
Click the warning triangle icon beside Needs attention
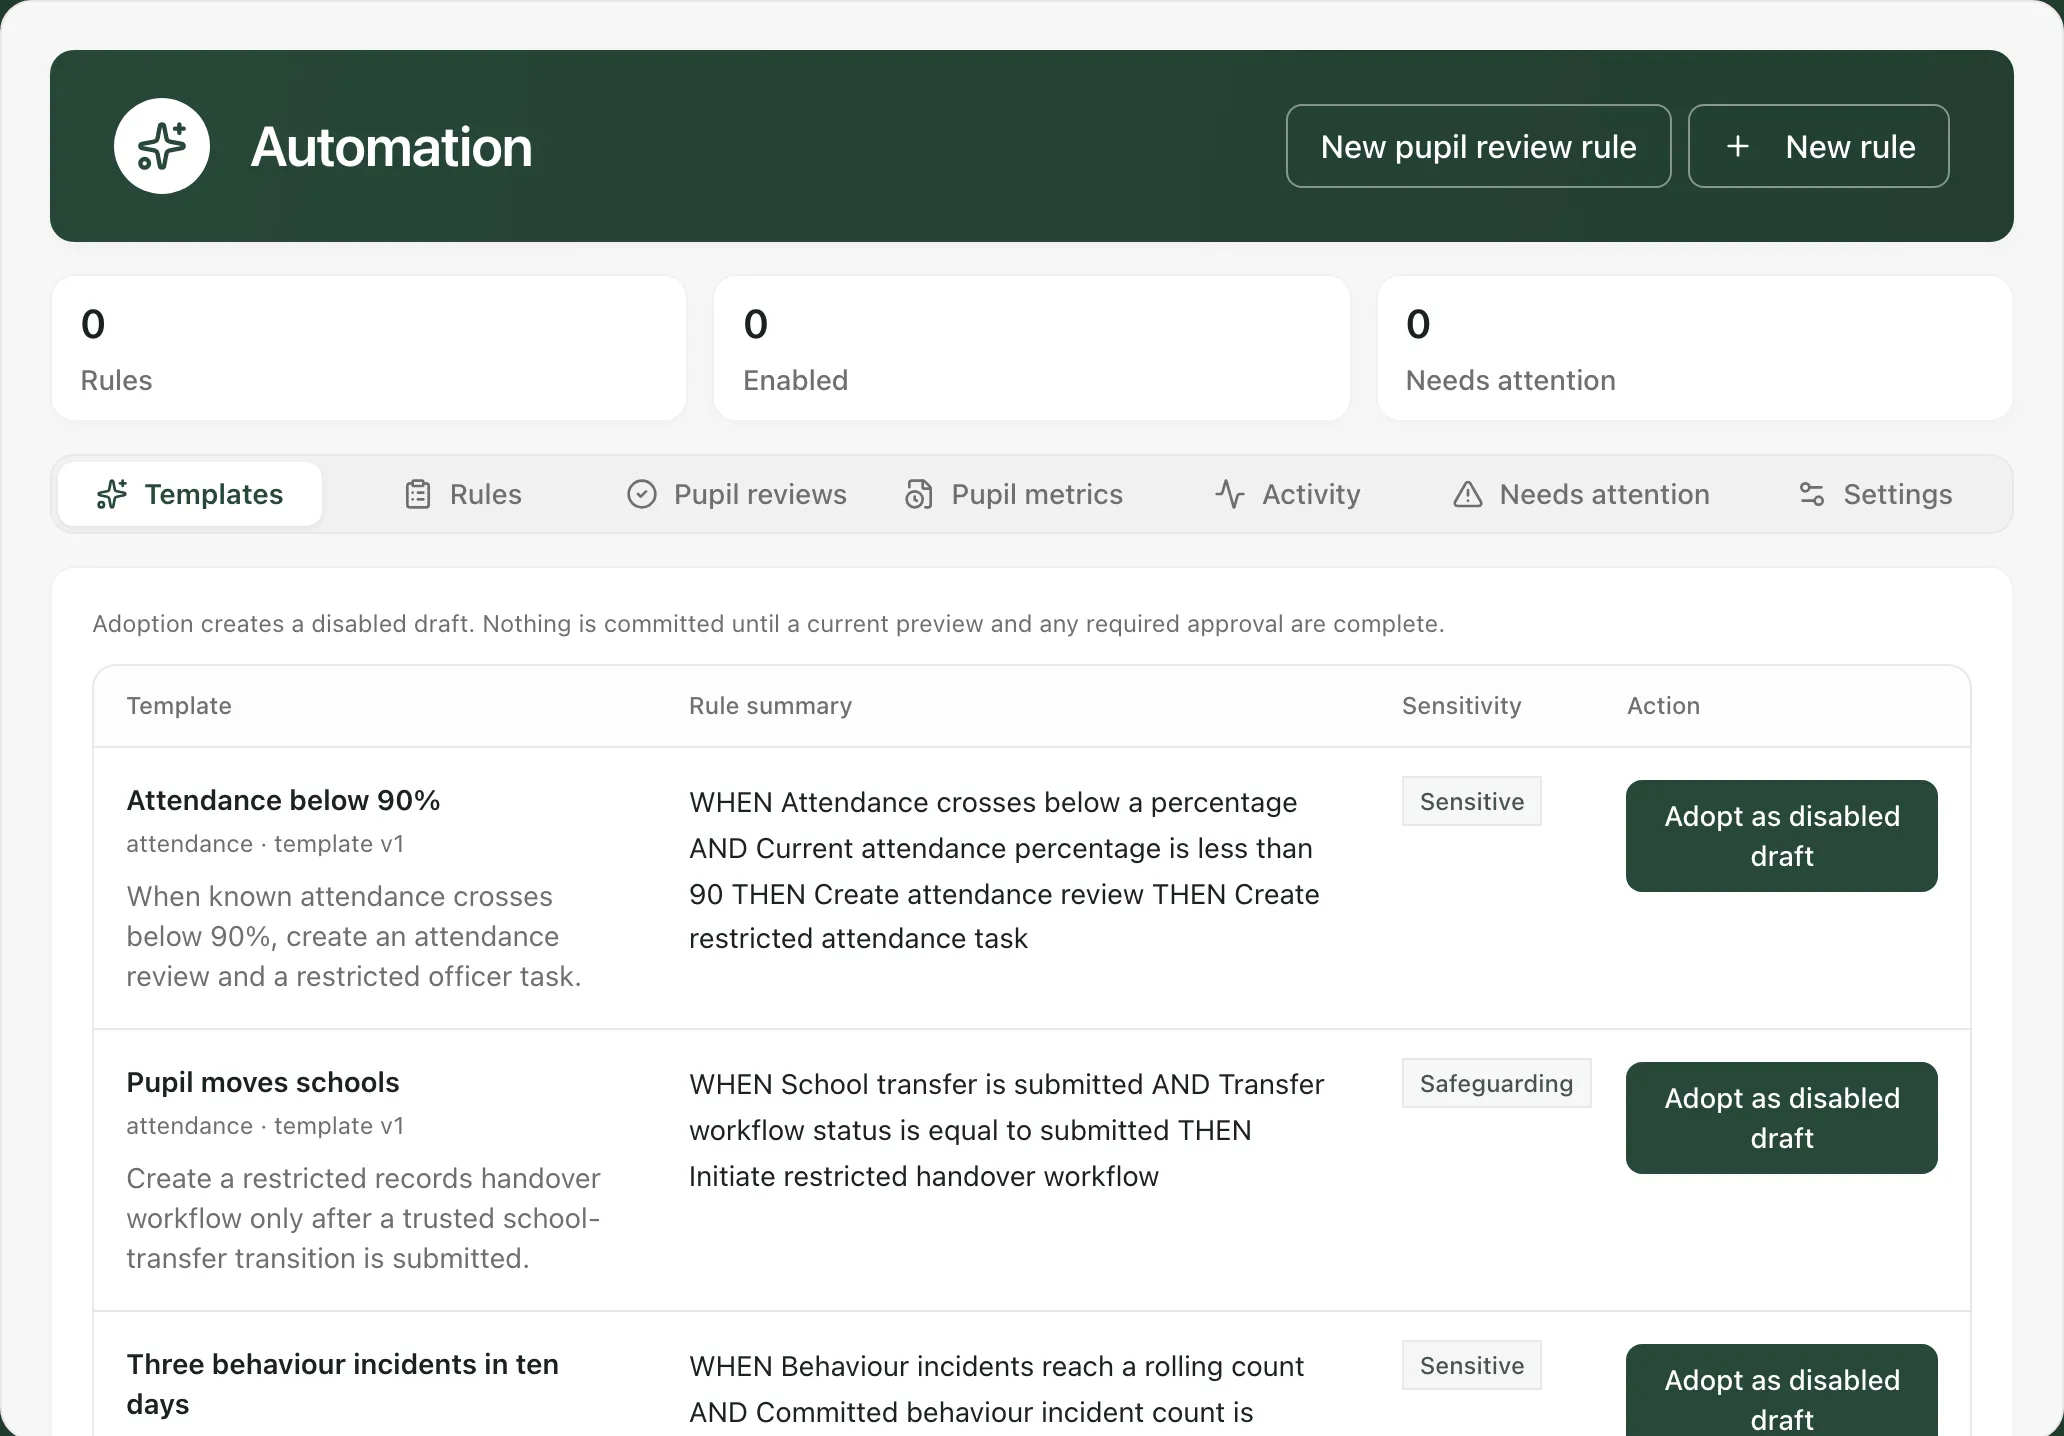(1467, 494)
